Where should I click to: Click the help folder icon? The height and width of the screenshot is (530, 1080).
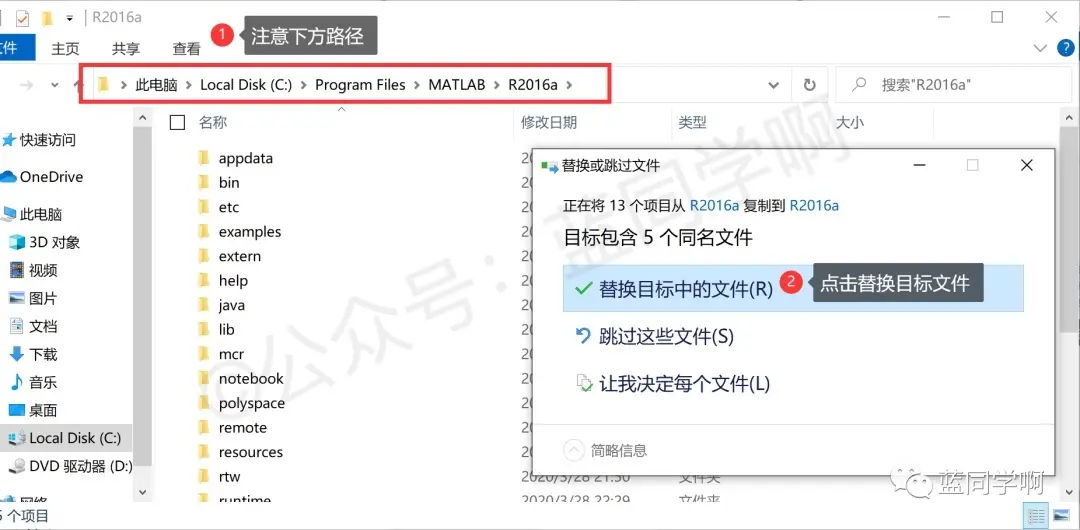(x=203, y=281)
